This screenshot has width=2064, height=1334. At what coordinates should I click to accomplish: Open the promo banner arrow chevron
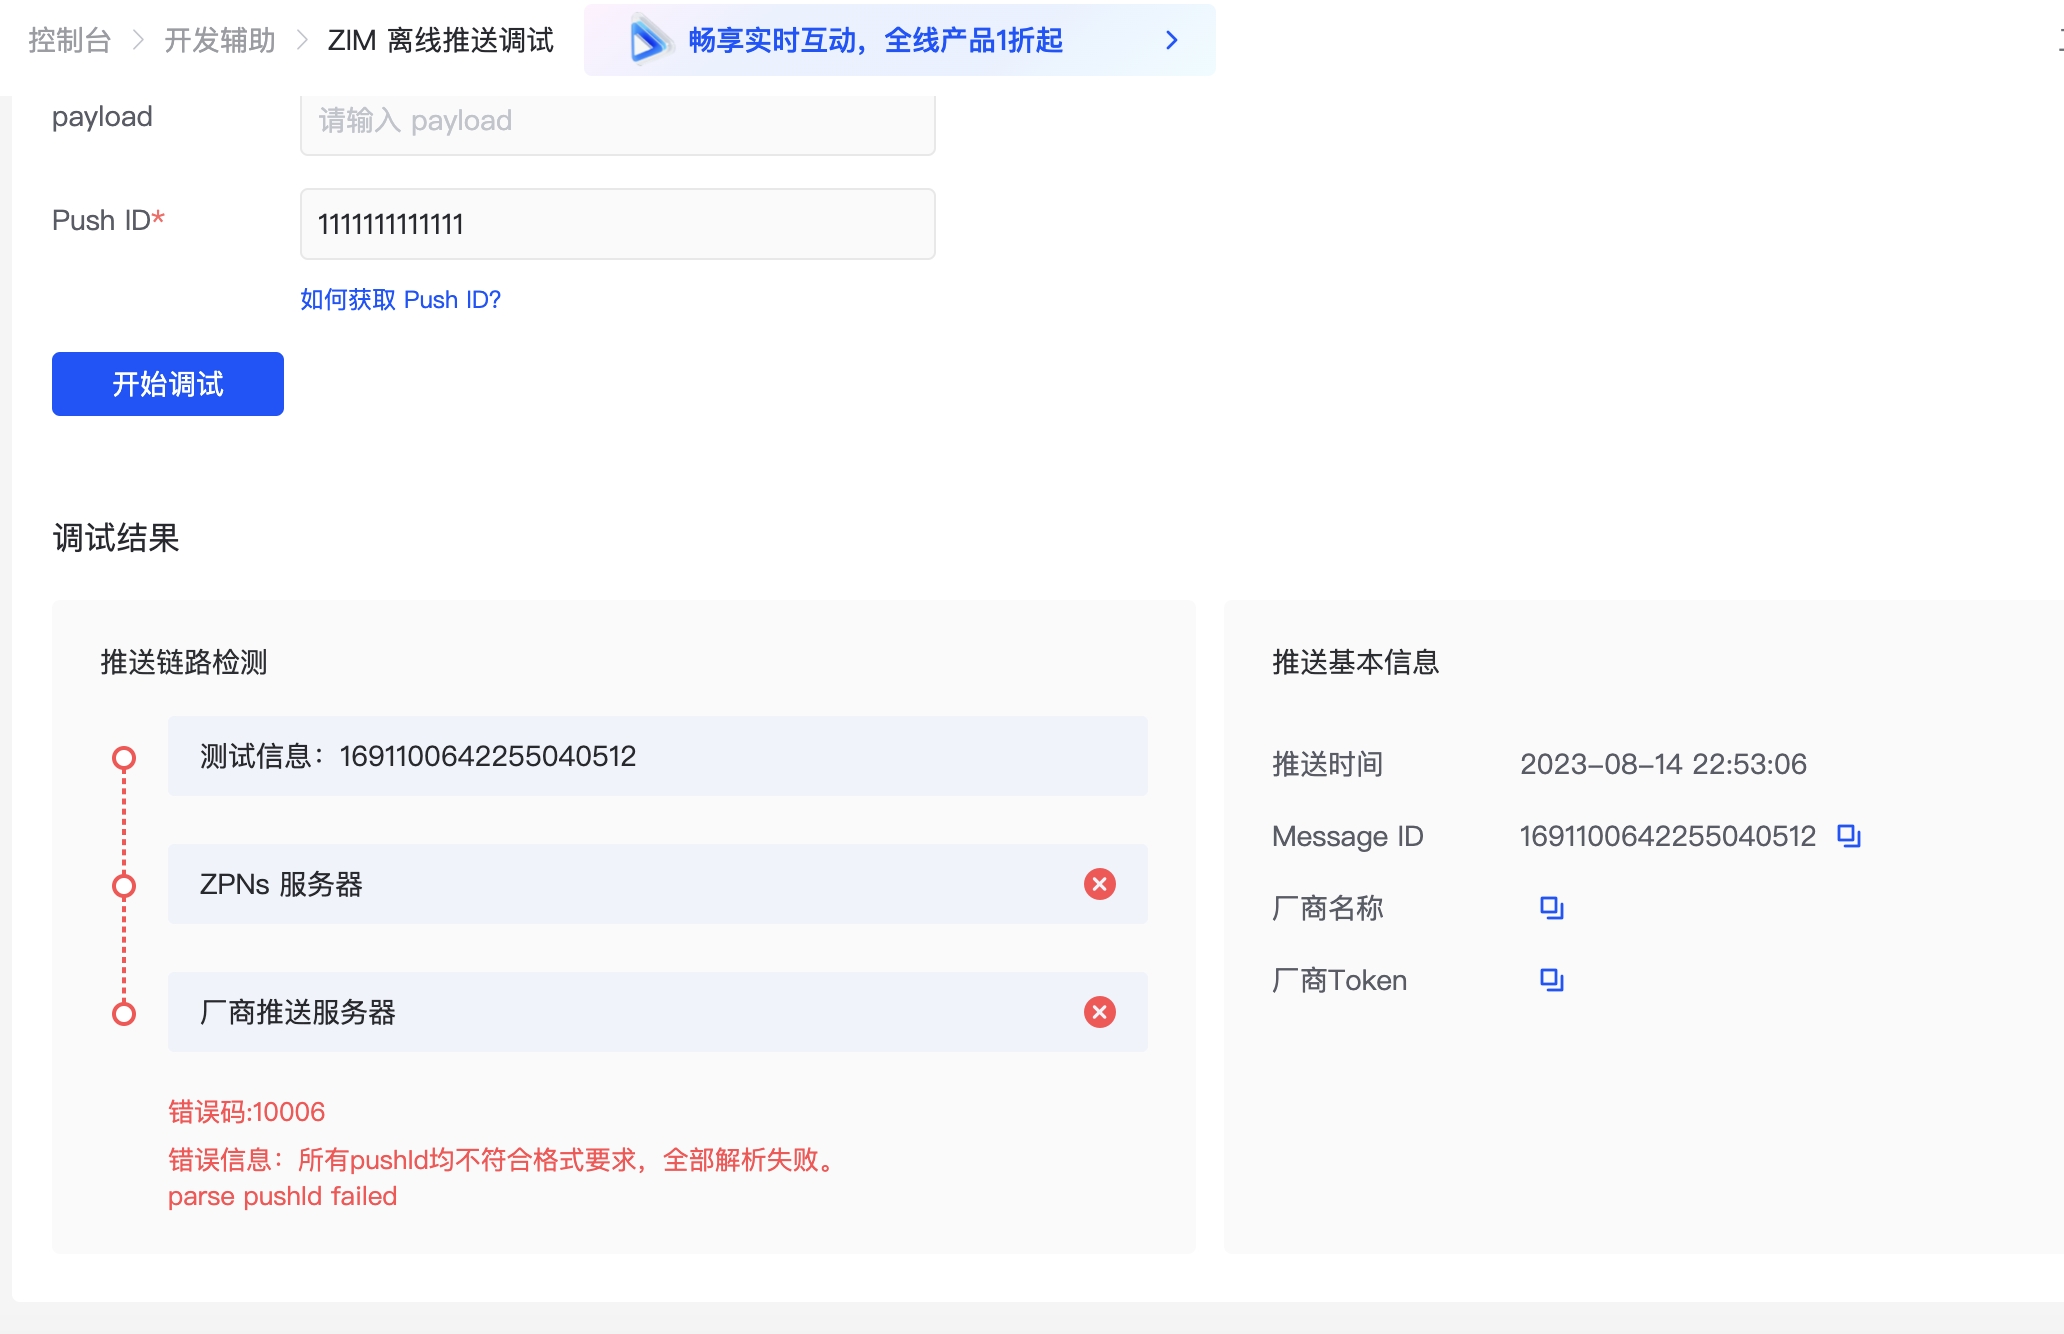coord(1172,40)
